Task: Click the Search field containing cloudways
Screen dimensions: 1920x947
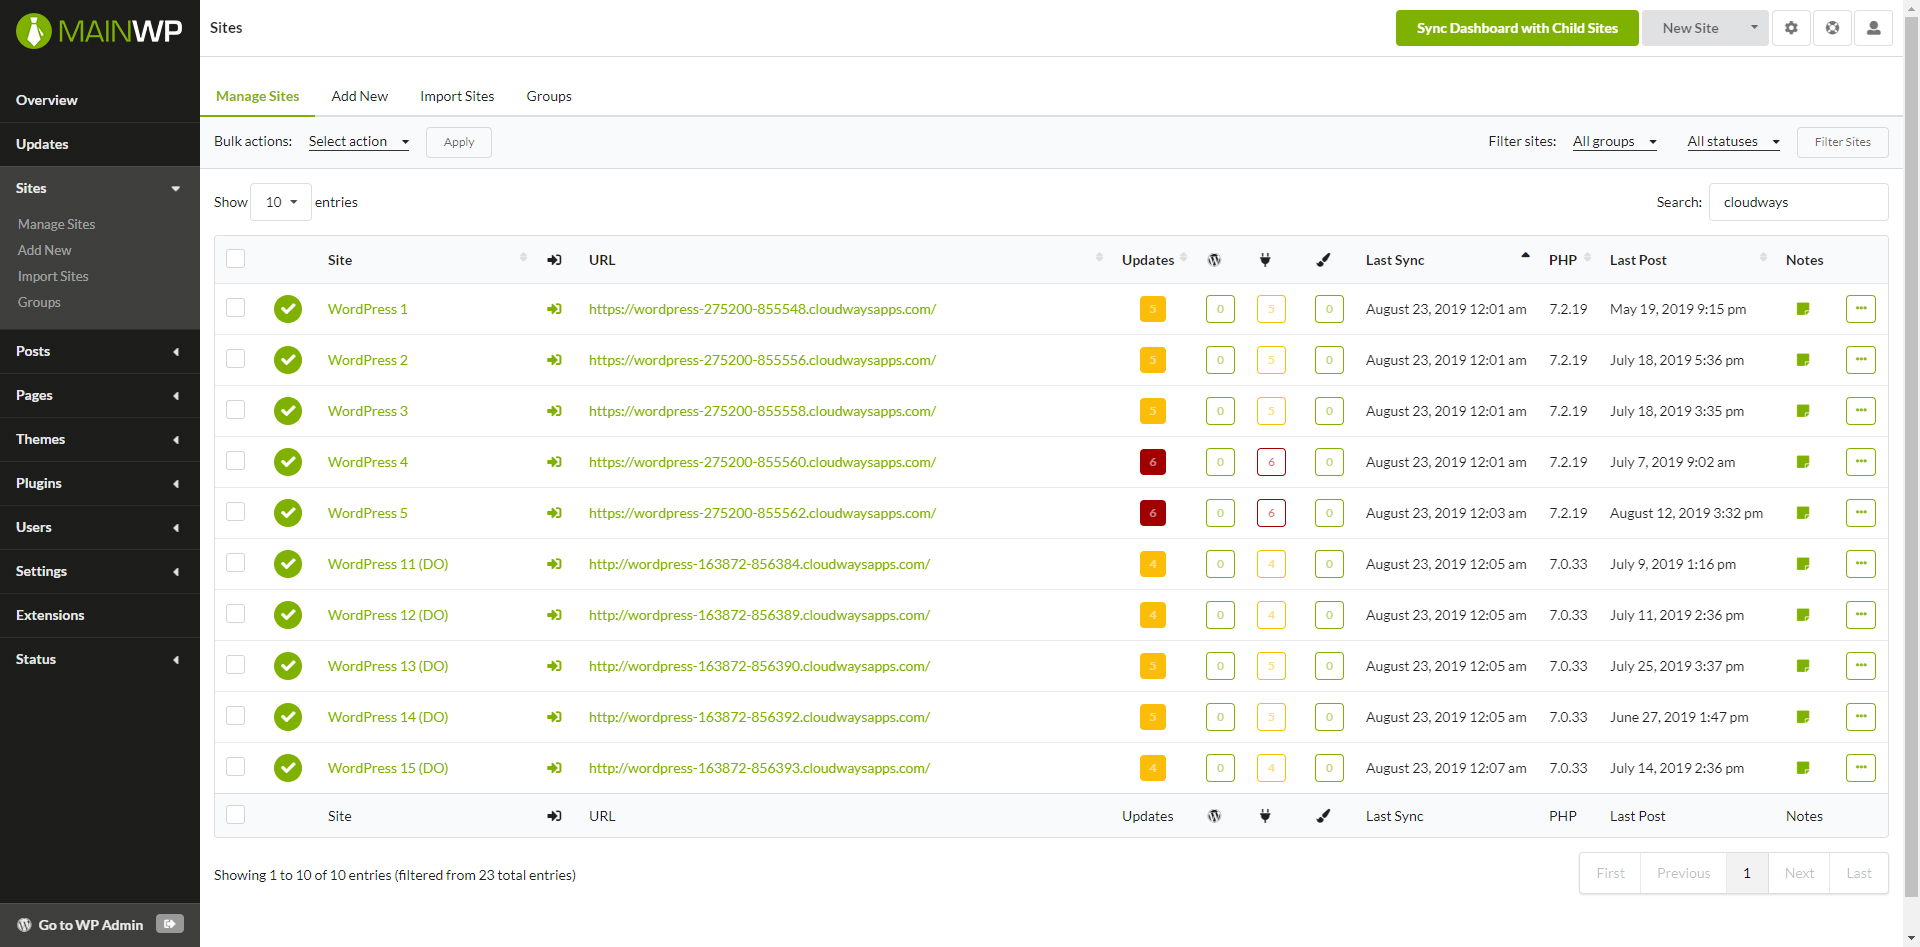Action: [x=1798, y=202]
